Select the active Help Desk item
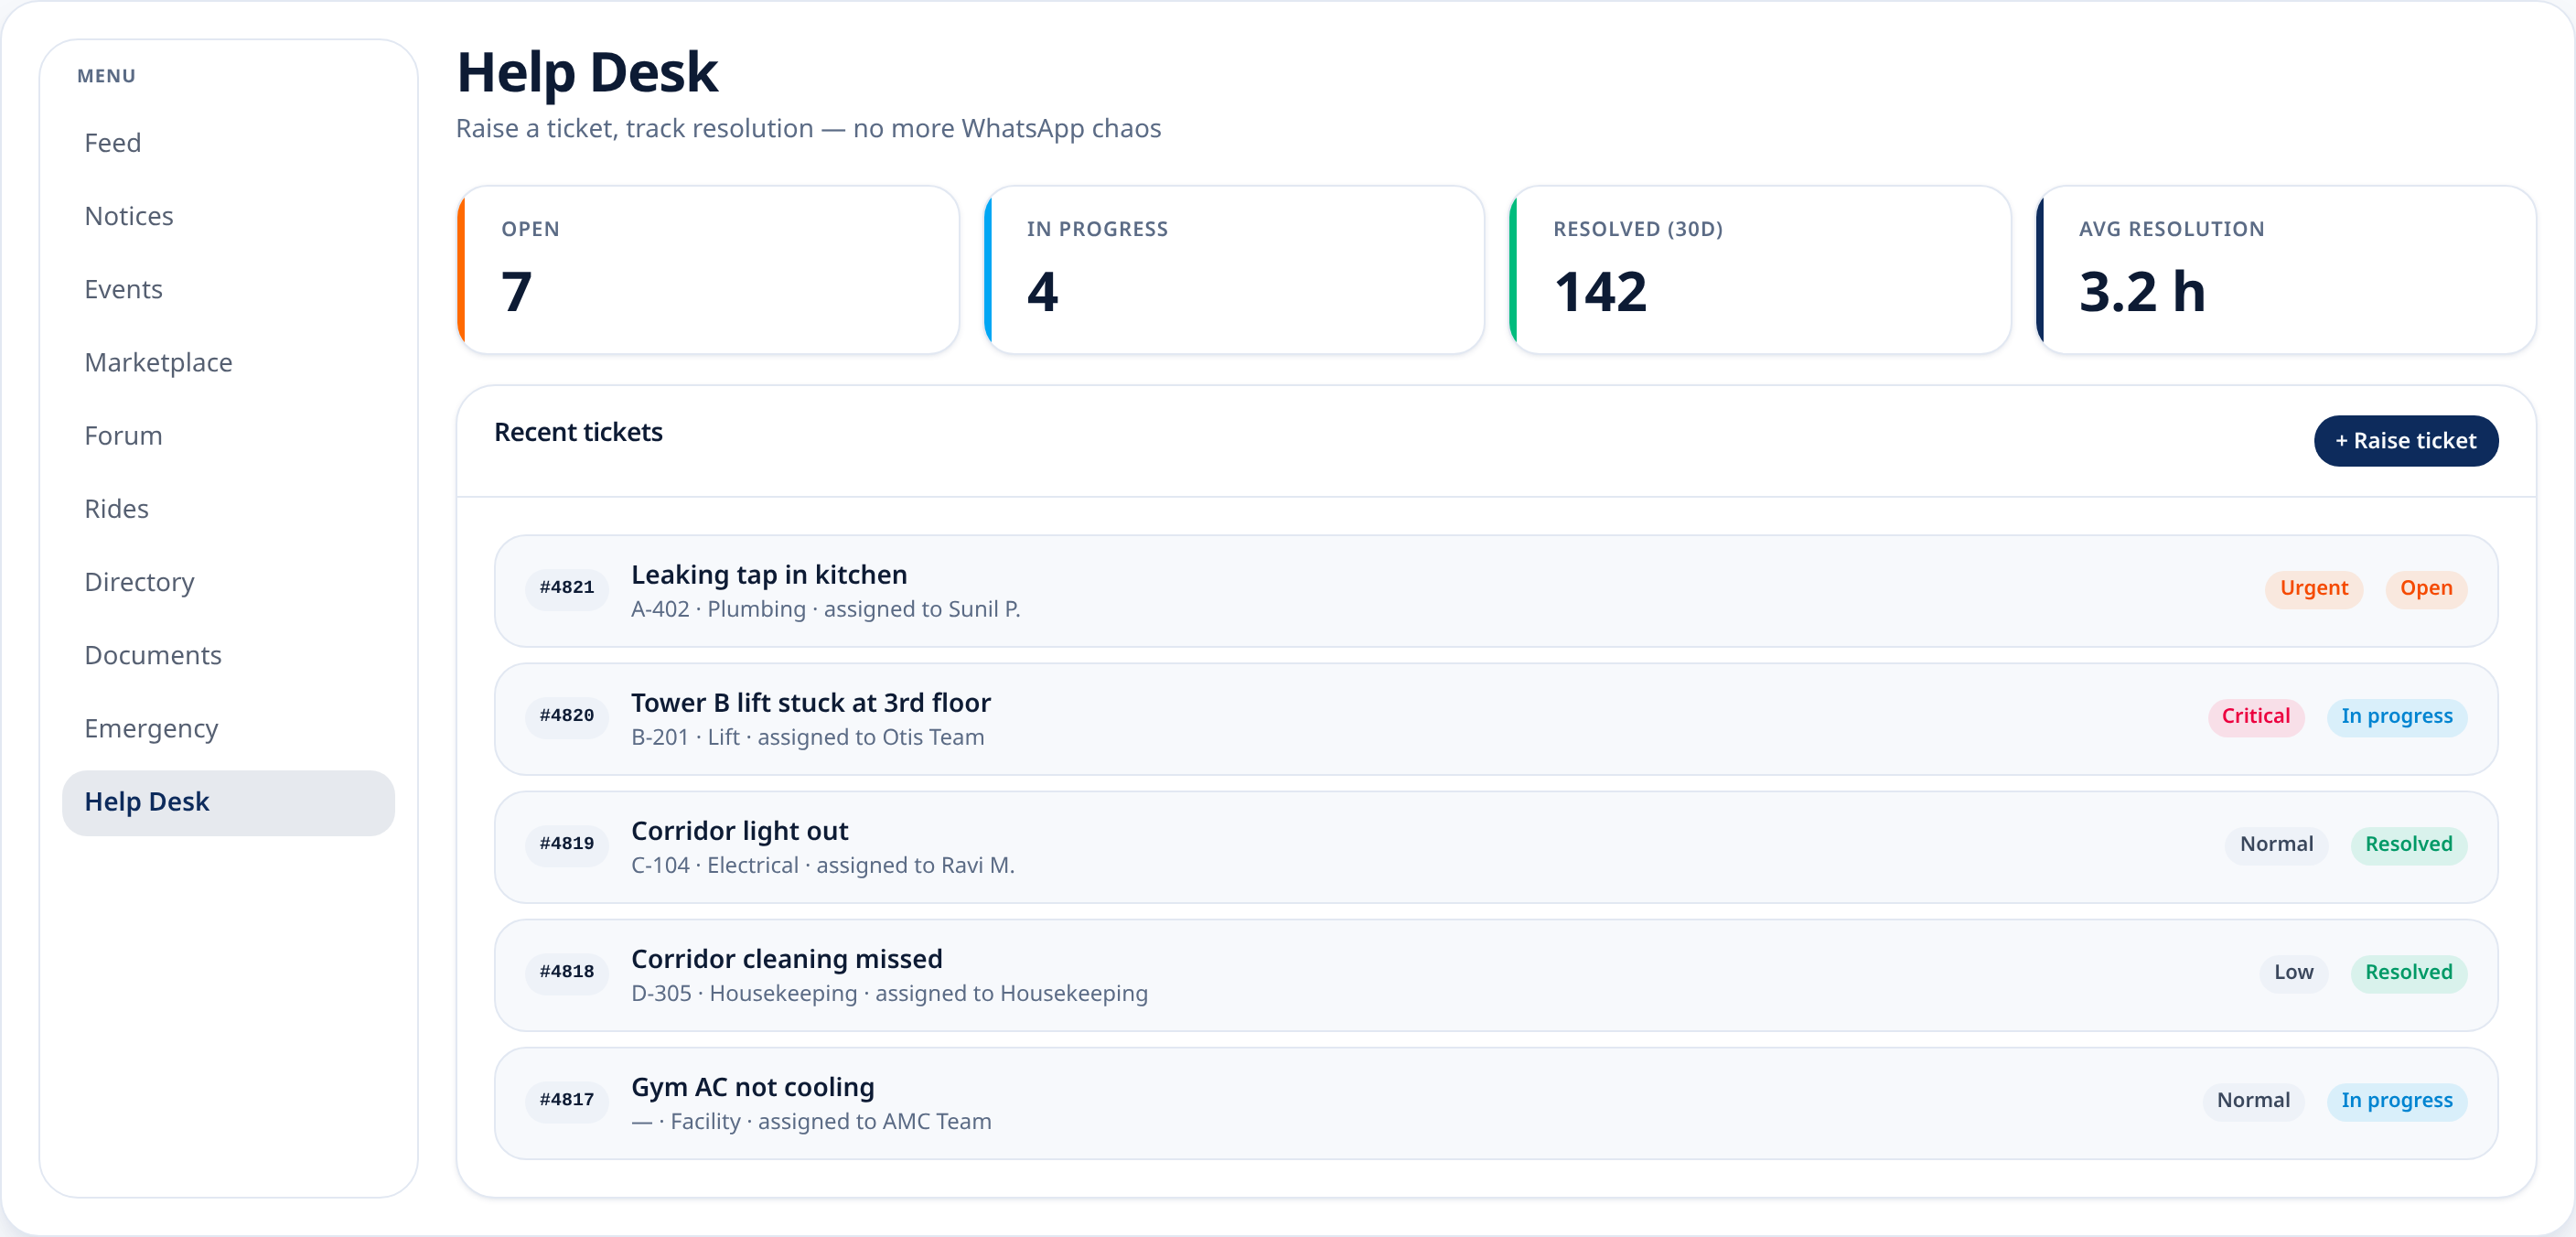 coord(228,802)
